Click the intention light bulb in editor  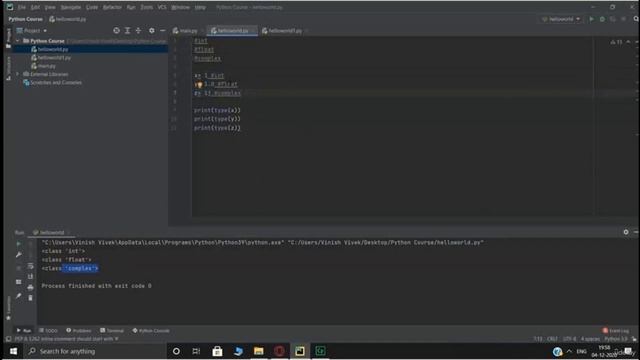pos(199,85)
